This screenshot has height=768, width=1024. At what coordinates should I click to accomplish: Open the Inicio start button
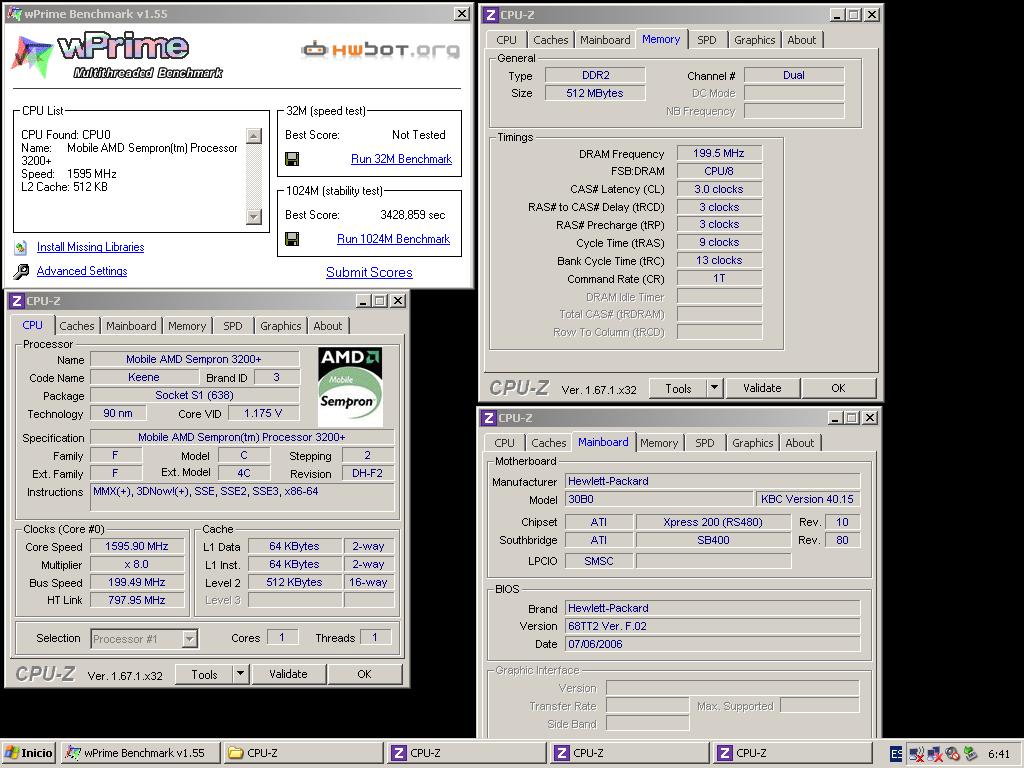pyautogui.click(x=29, y=753)
